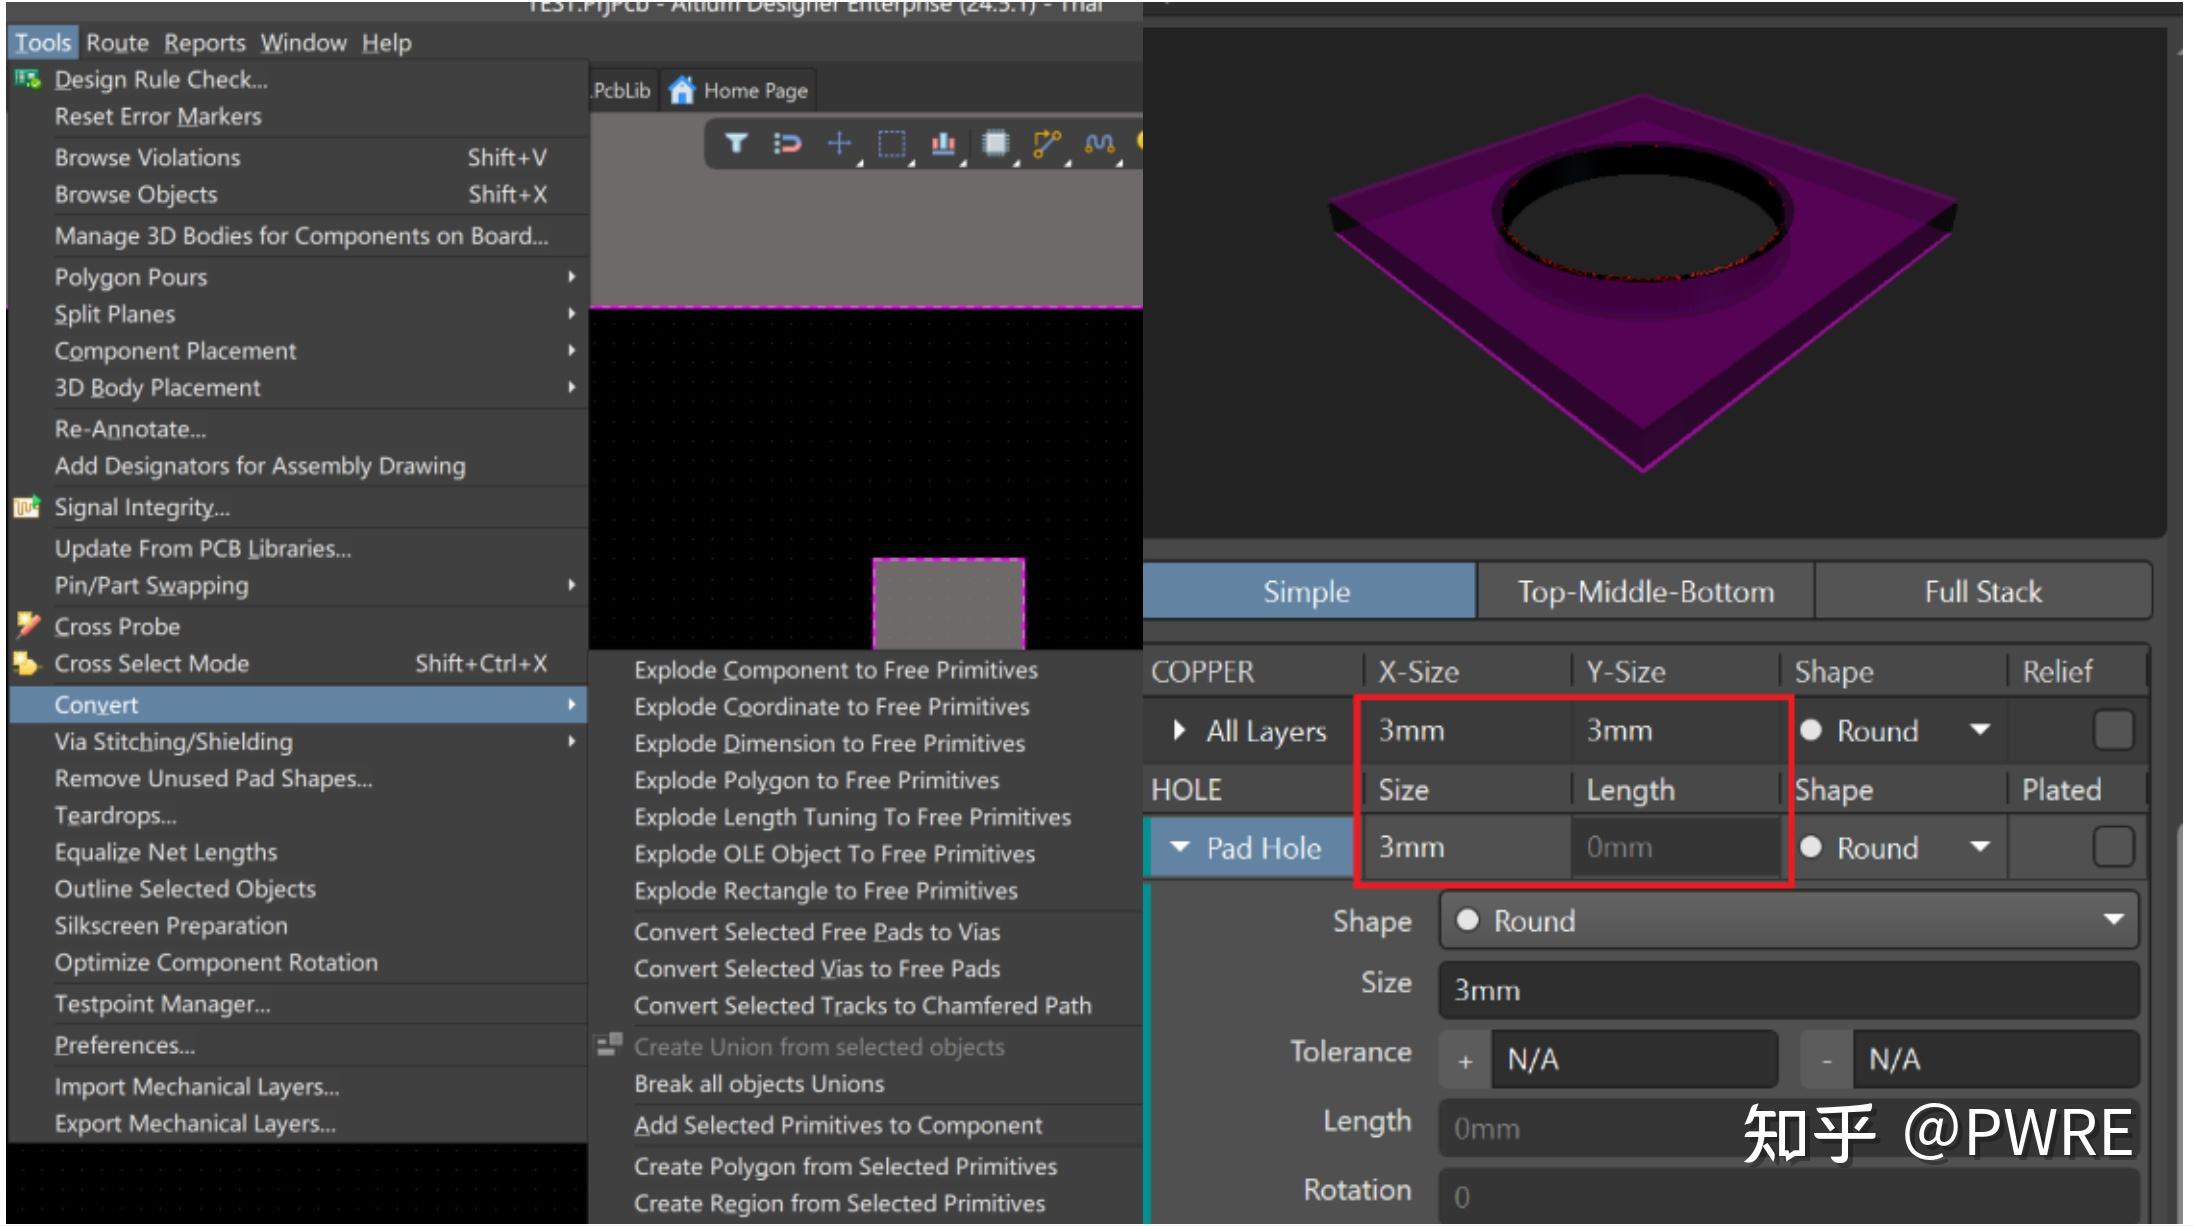Open the Route menu
Image resolution: width=2193 pixels, height=1226 pixels.
point(117,43)
